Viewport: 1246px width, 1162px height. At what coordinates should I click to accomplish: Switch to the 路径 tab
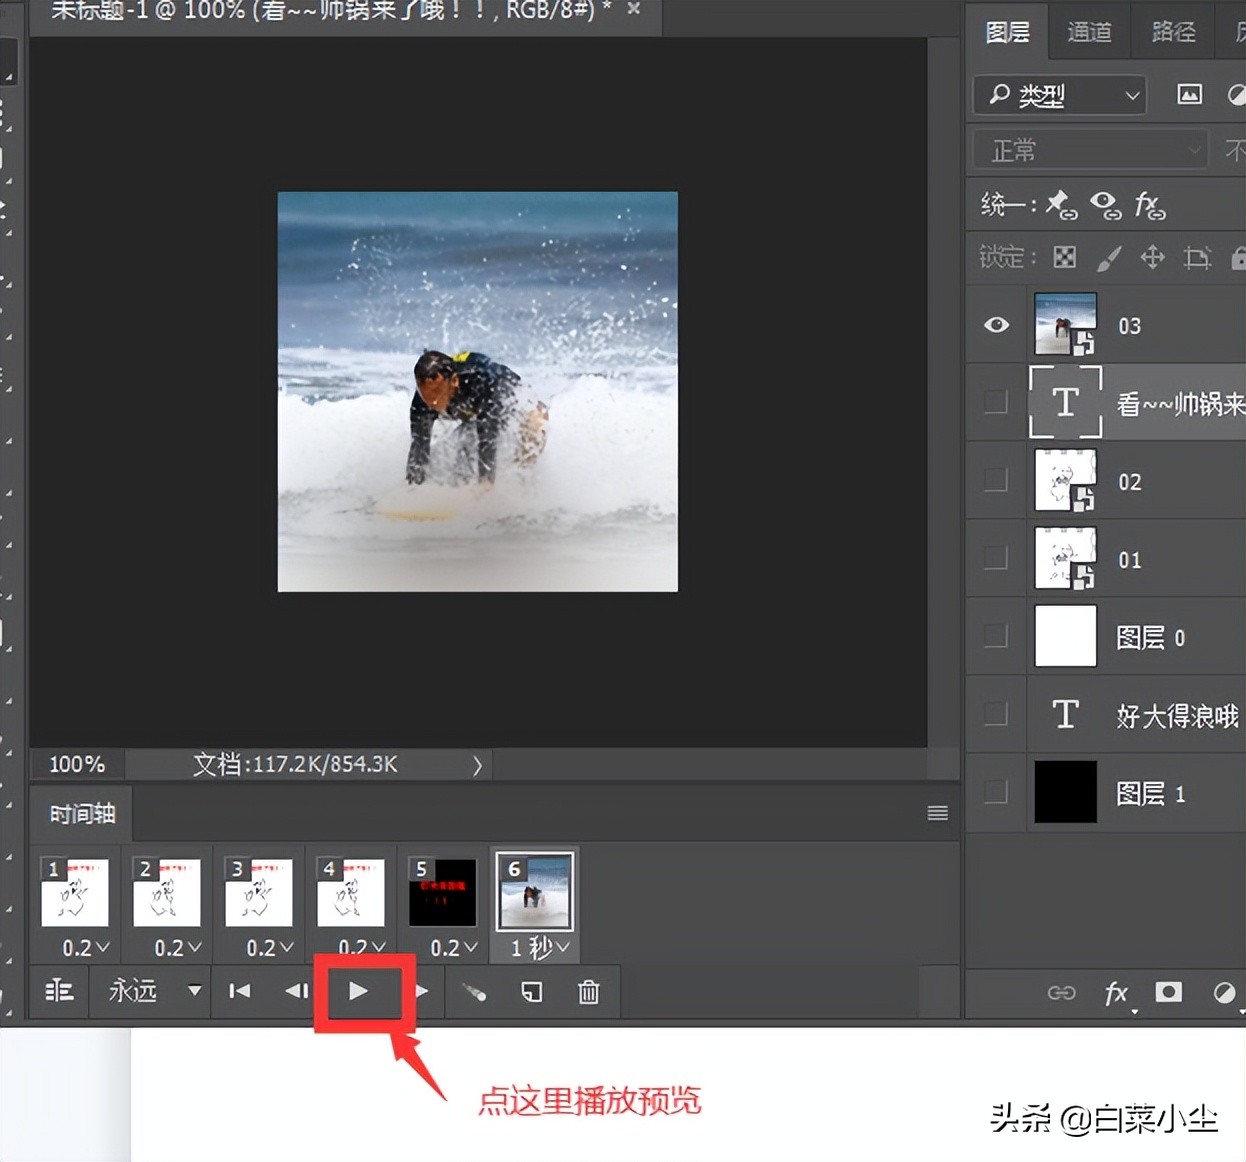[1172, 32]
